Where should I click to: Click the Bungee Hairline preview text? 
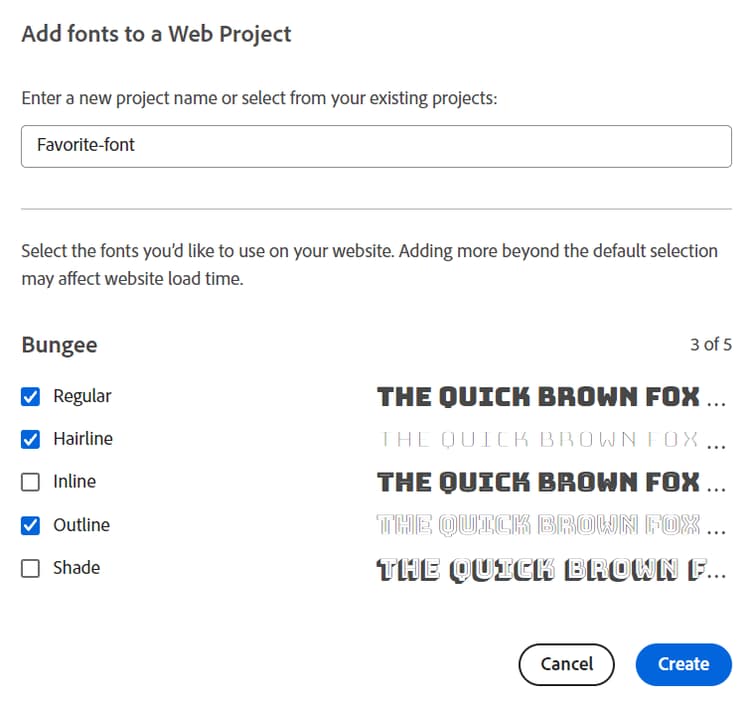(550, 439)
